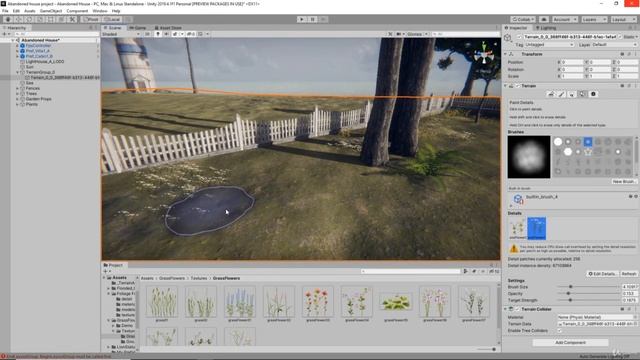Select the Rotate tool in toolbar
Image resolution: width=640 pixels, height=360 pixels.
coord(29,19)
